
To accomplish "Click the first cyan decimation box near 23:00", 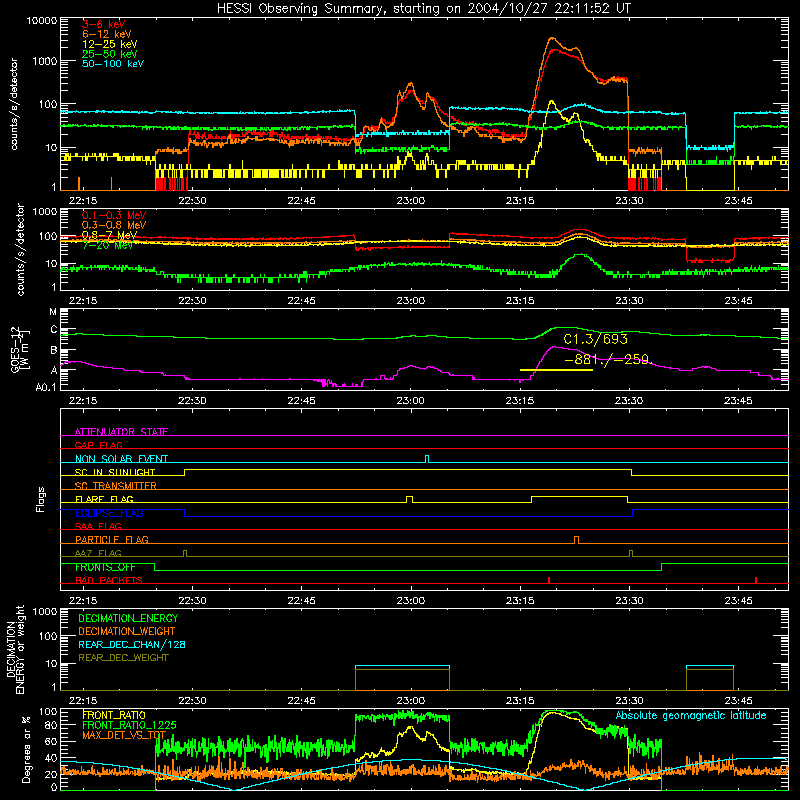I will tap(403, 666).
